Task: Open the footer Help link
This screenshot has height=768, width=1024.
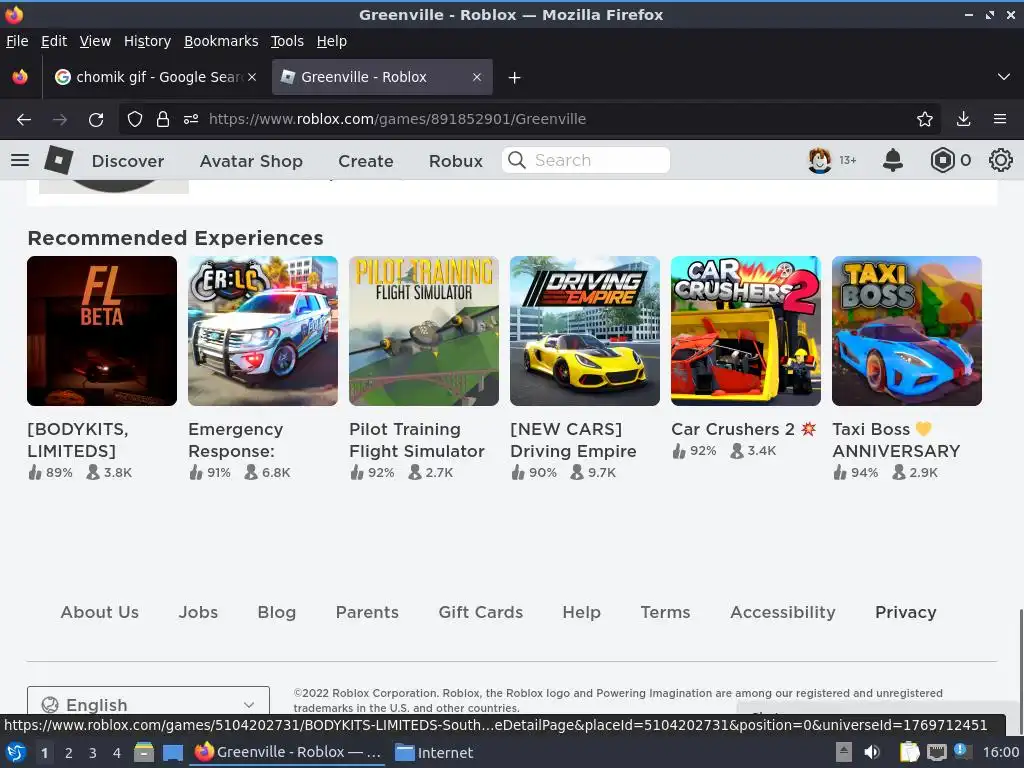Action: coord(581,612)
